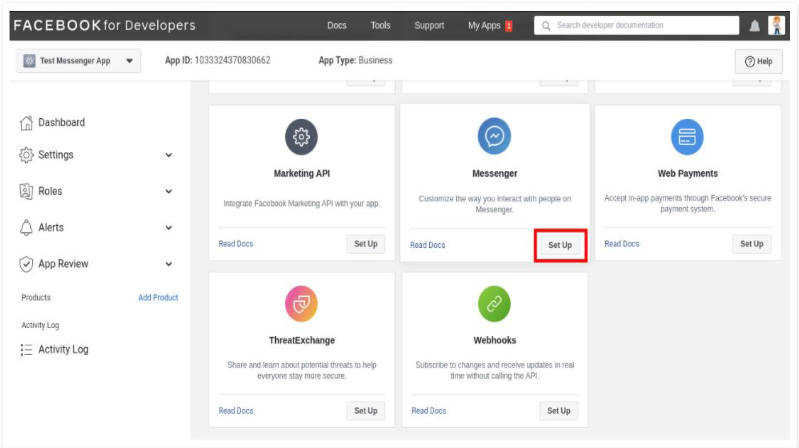The height and width of the screenshot is (448, 799).
Task: Click the search magnifier icon
Action: [546, 25]
